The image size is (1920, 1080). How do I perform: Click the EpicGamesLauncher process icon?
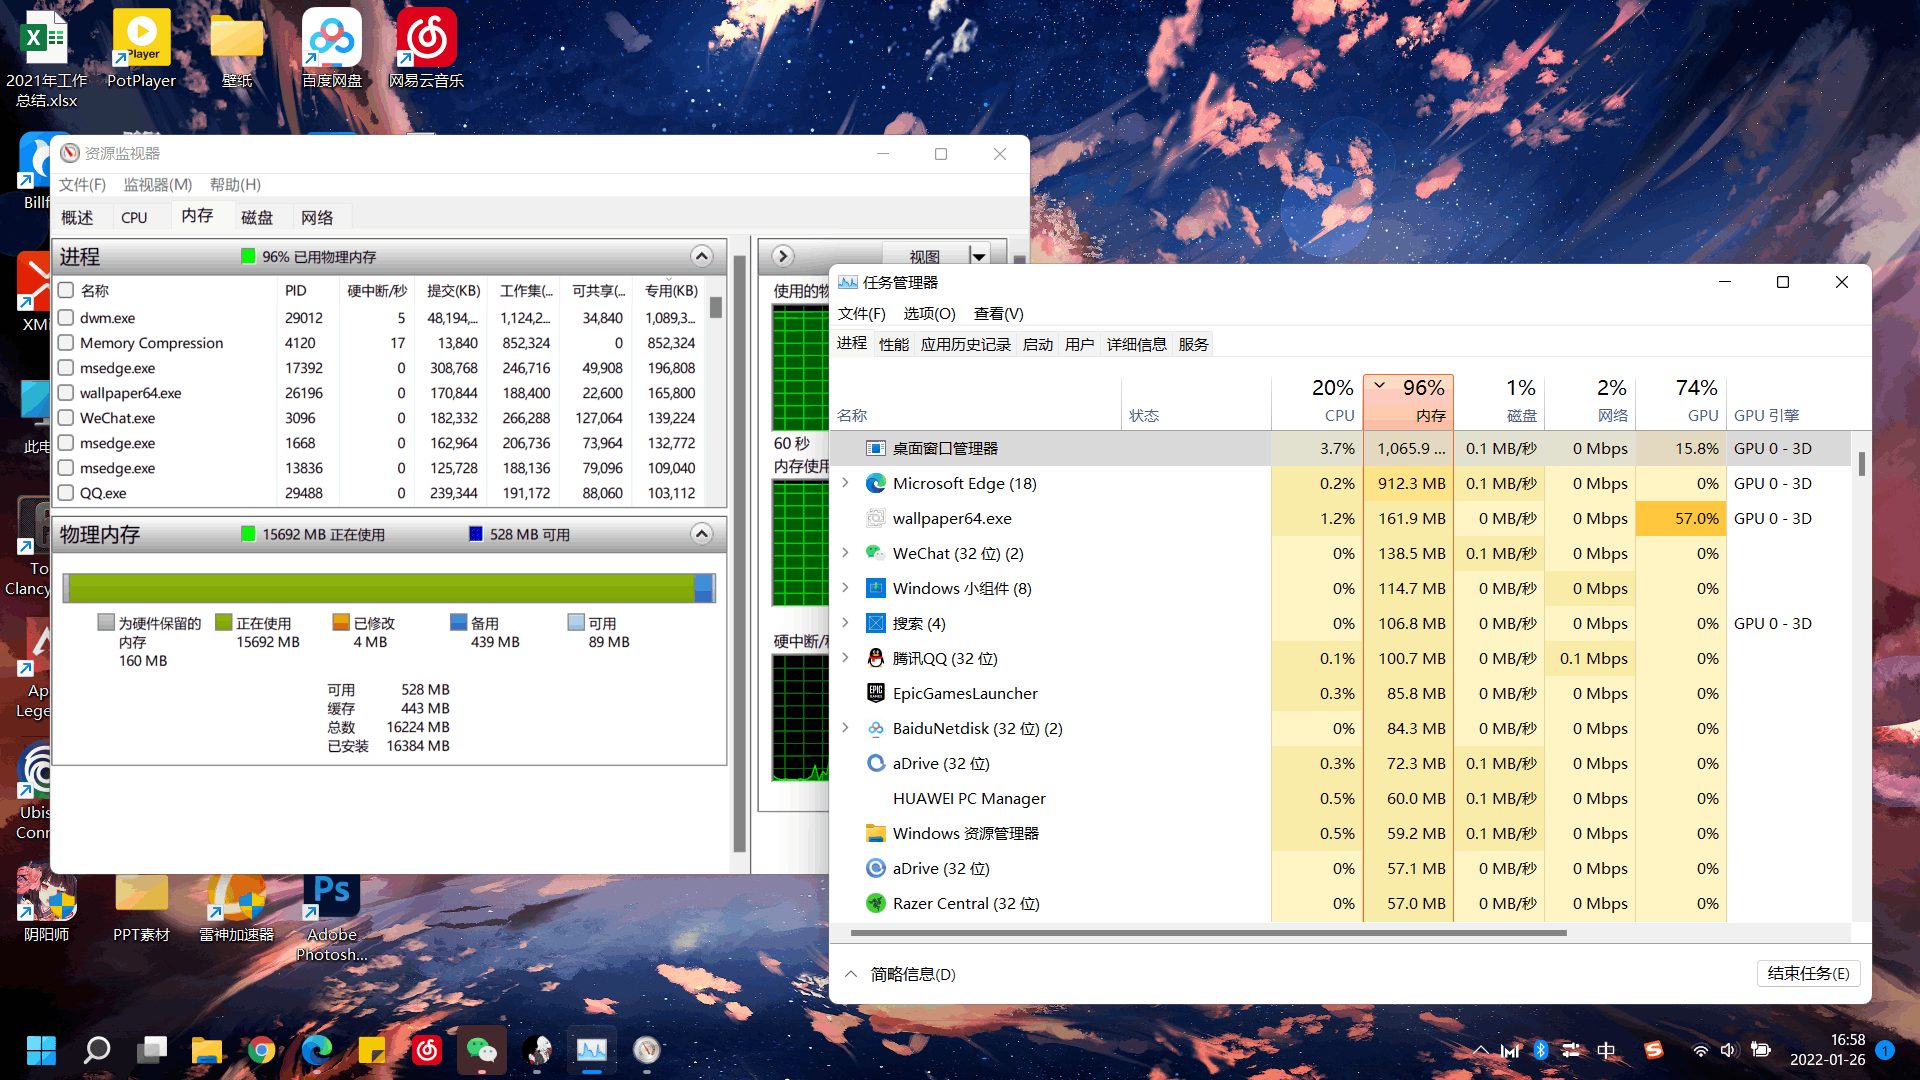[x=876, y=693]
